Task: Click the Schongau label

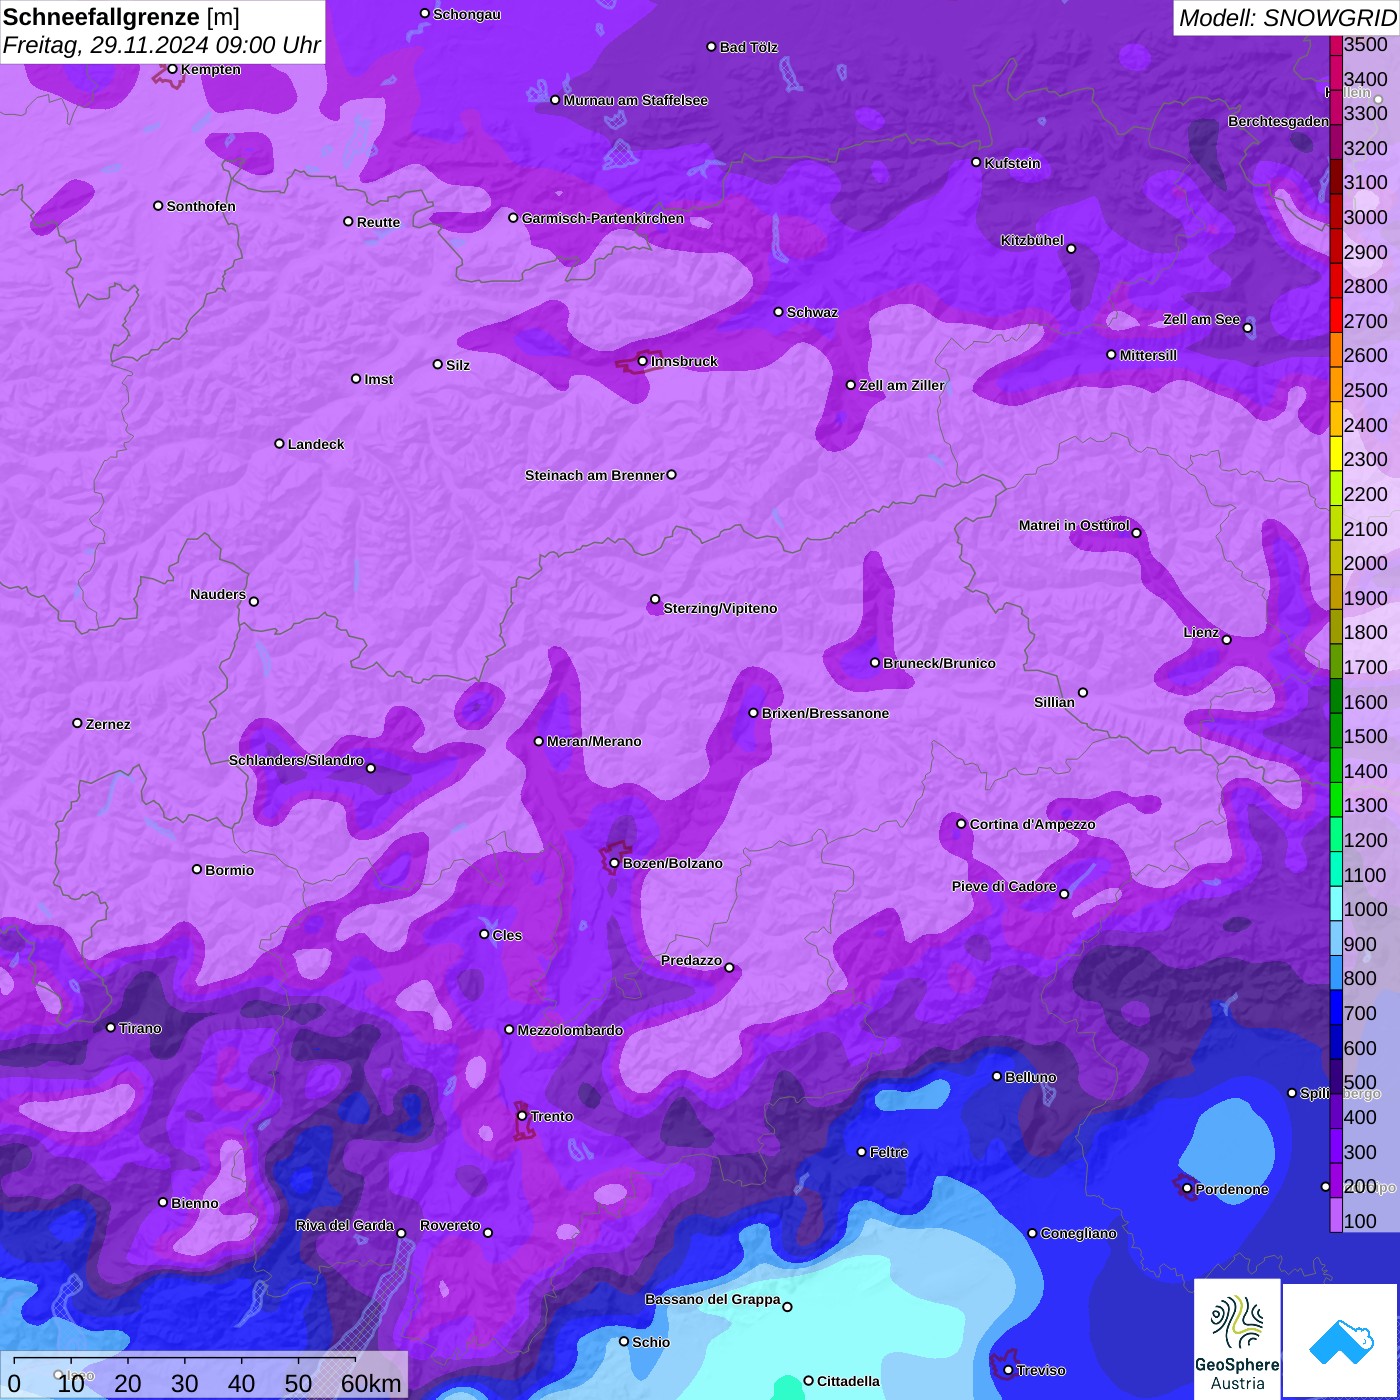Action: [467, 14]
